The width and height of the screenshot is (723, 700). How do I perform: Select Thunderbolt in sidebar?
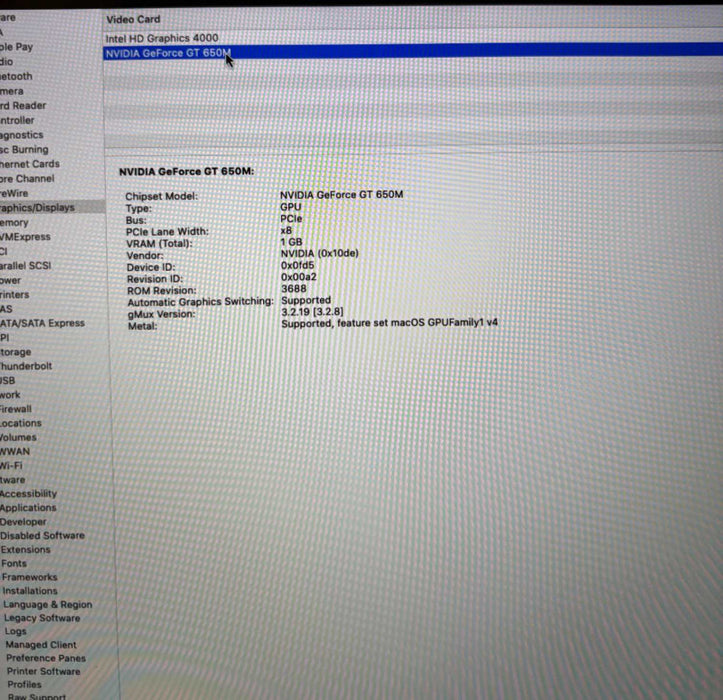click(x=26, y=366)
